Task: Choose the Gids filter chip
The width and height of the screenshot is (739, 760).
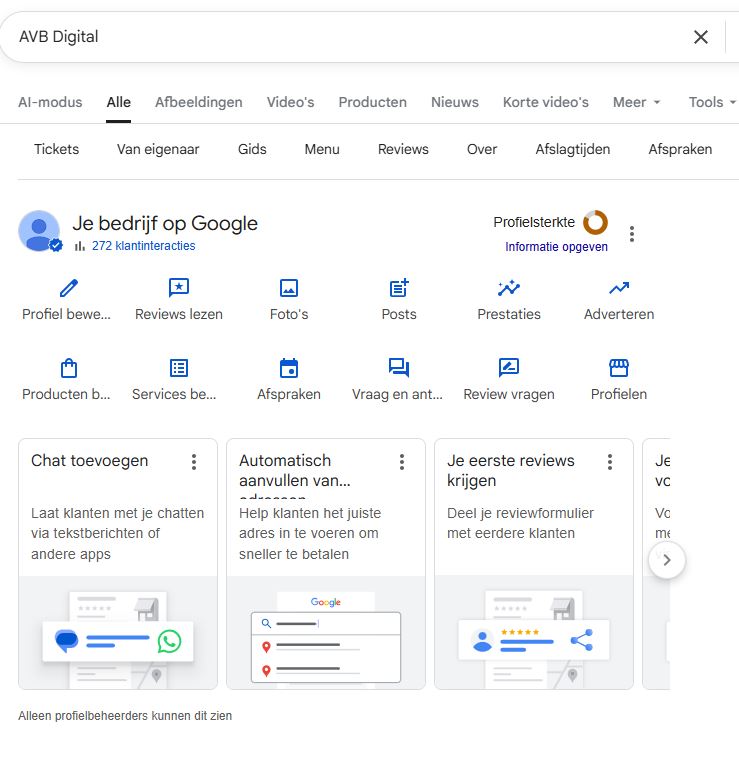Action: click(252, 149)
